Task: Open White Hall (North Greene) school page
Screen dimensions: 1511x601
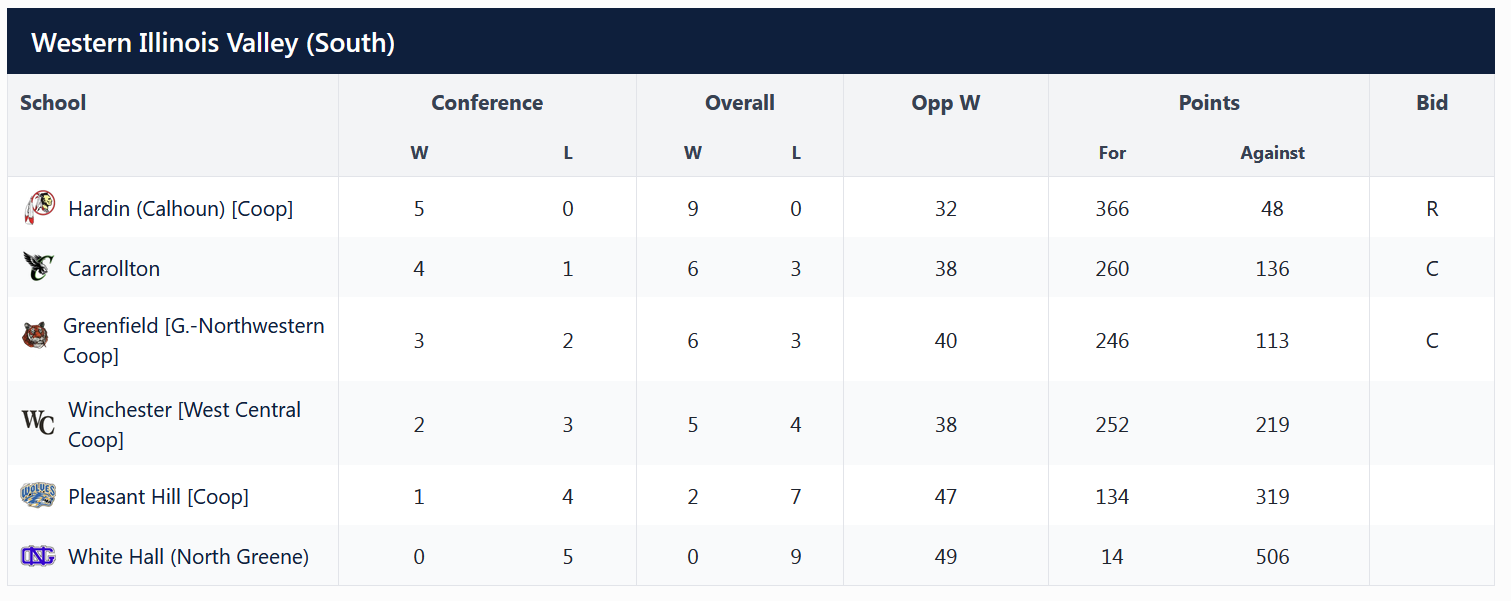Action: click(x=188, y=557)
